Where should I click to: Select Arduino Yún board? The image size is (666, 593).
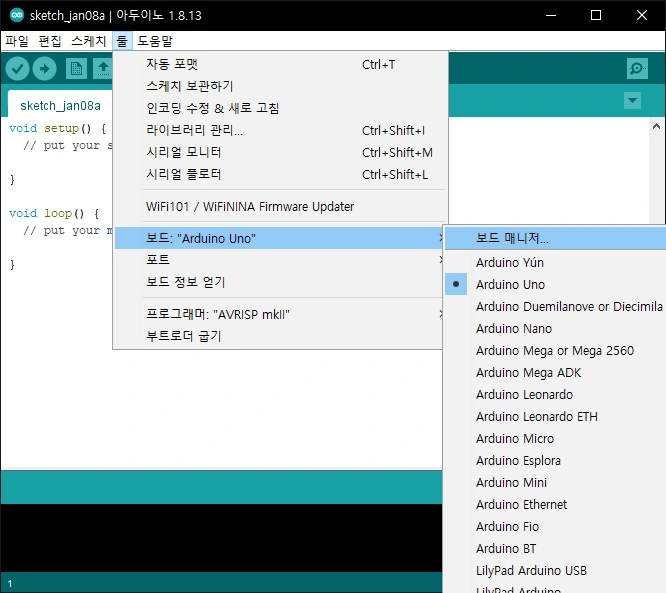tap(555, 263)
